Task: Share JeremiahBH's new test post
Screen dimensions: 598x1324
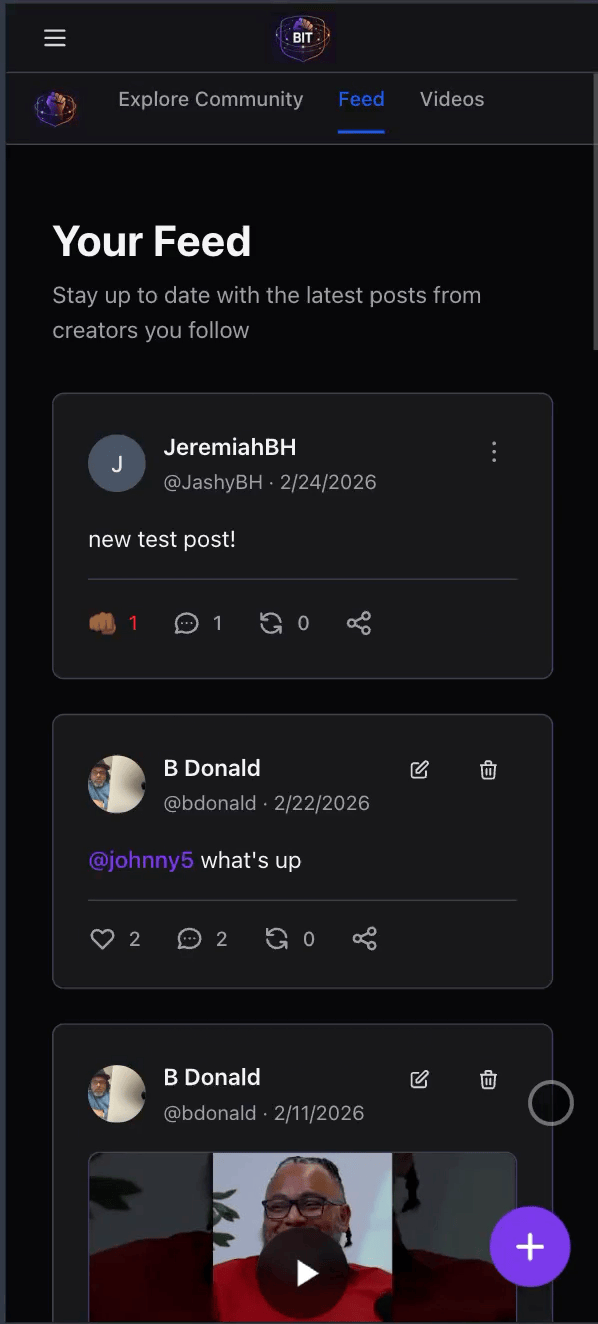Action: (x=359, y=622)
